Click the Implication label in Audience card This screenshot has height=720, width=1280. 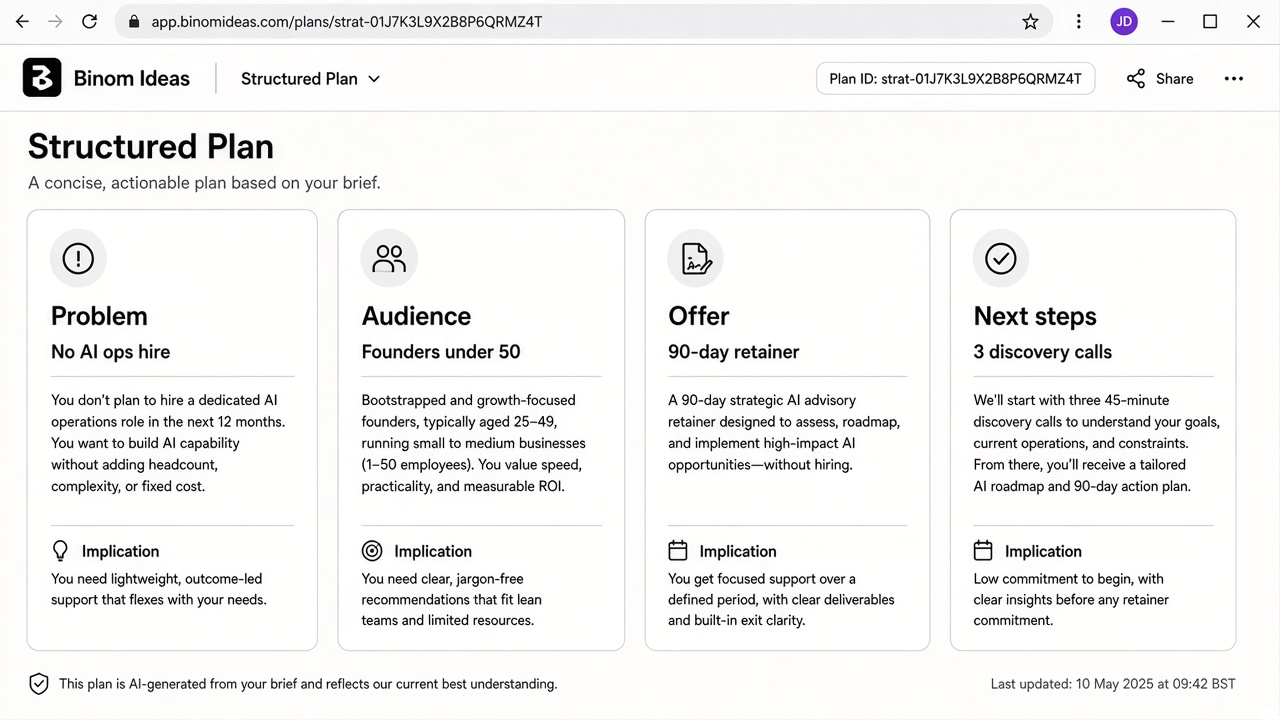433,551
